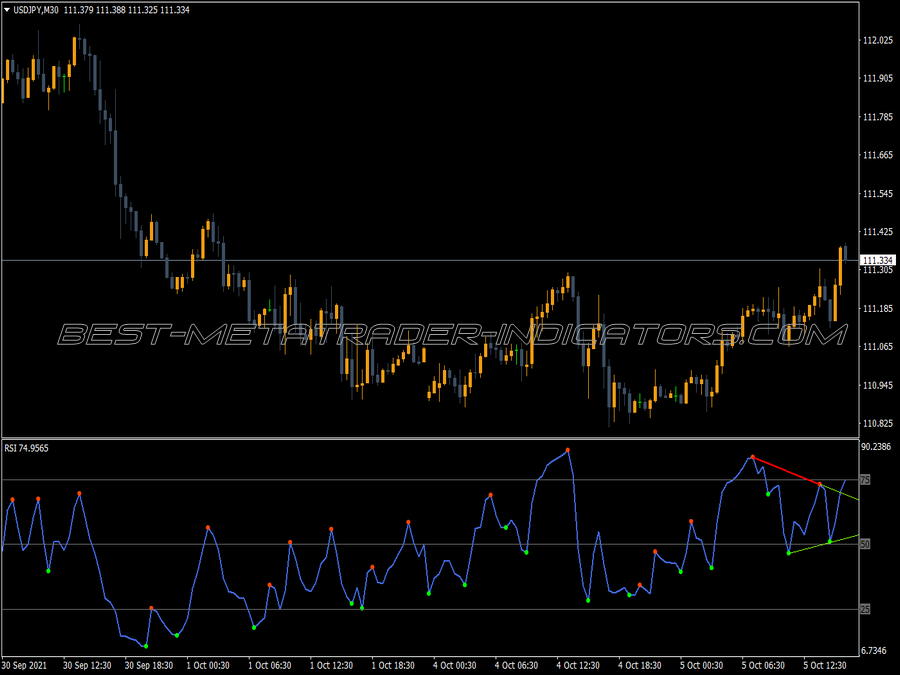The width and height of the screenshot is (900, 675).
Task: Click the 1 Oct 00:30 time label
Action: (x=208, y=665)
